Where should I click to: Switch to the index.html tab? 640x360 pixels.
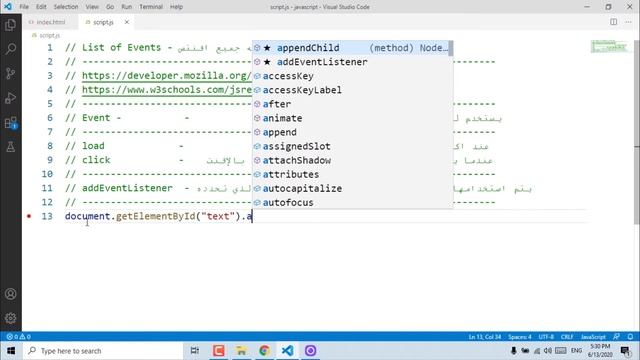[50, 22]
